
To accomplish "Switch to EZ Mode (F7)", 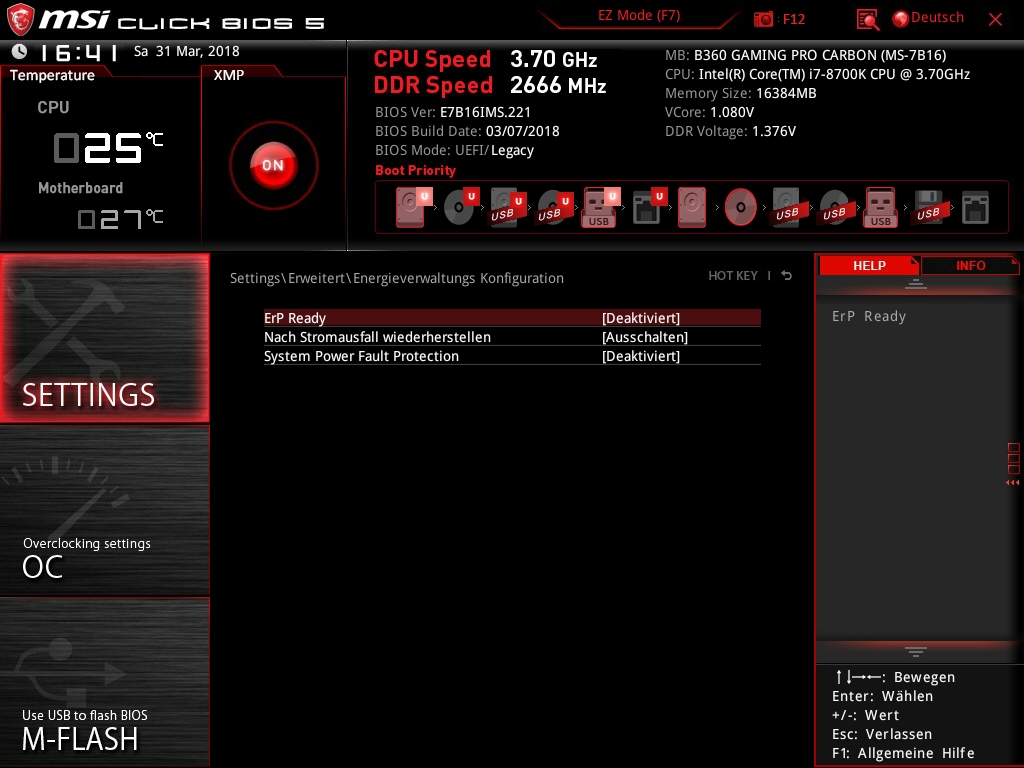I will click(639, 16).
